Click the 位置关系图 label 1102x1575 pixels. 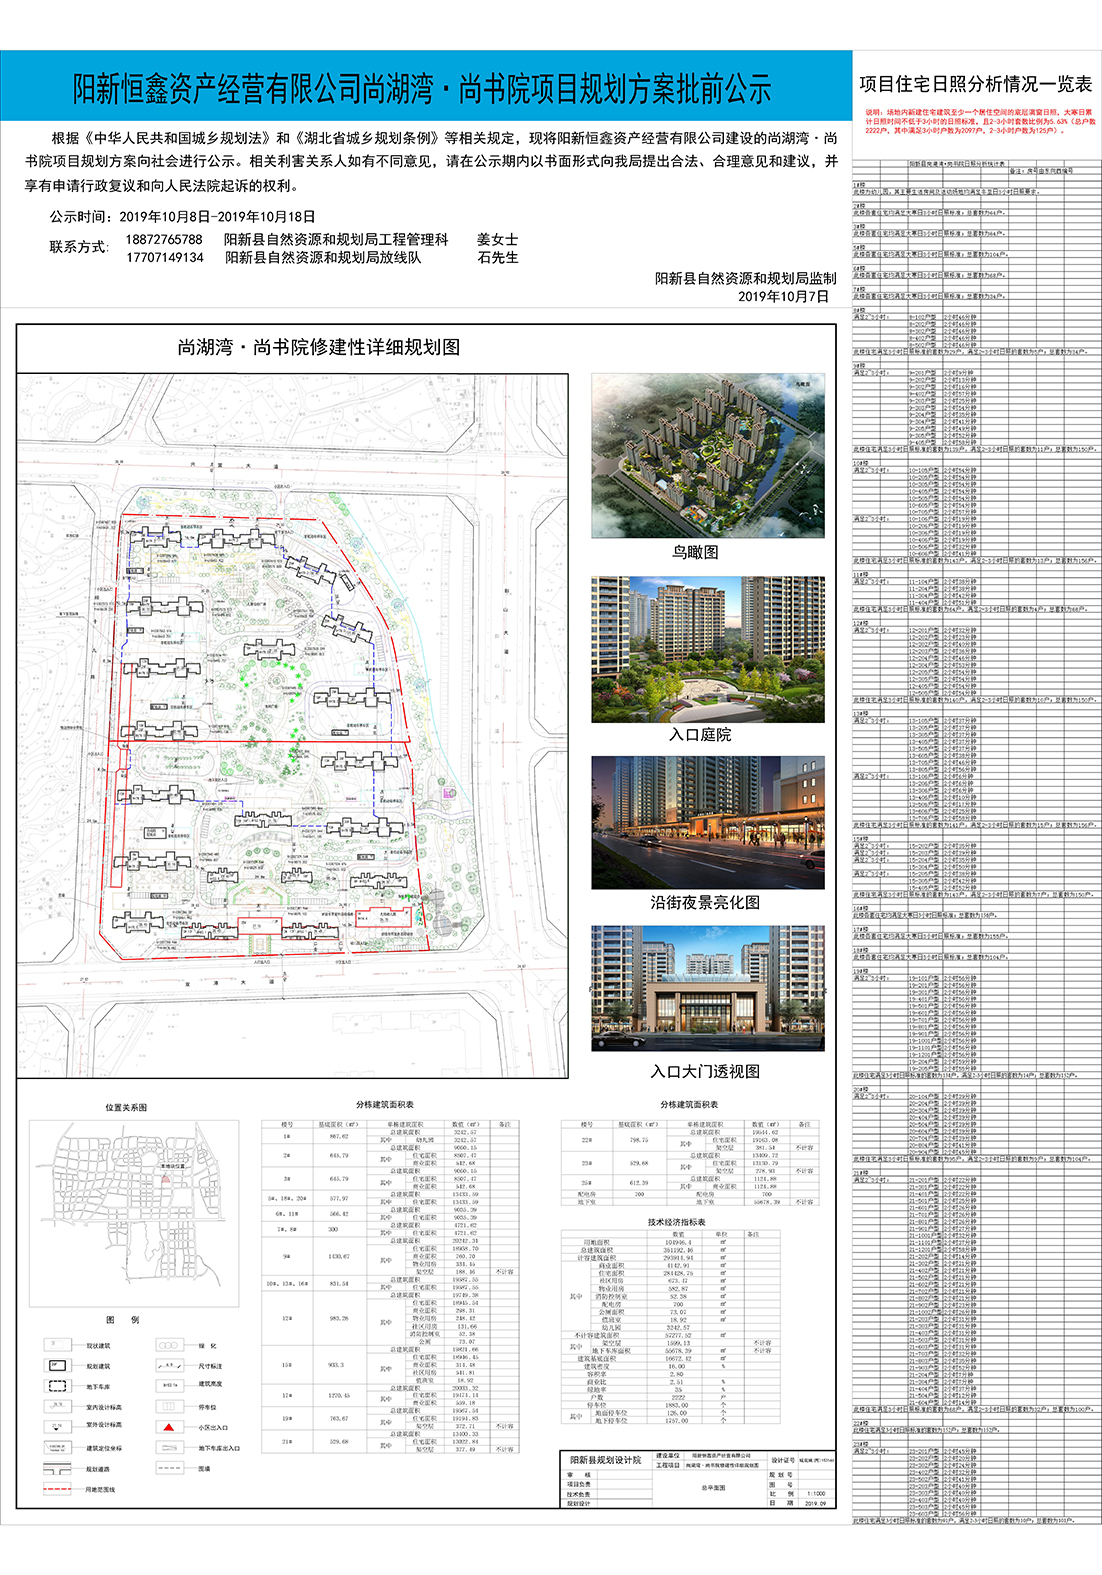click(126, 1107)
